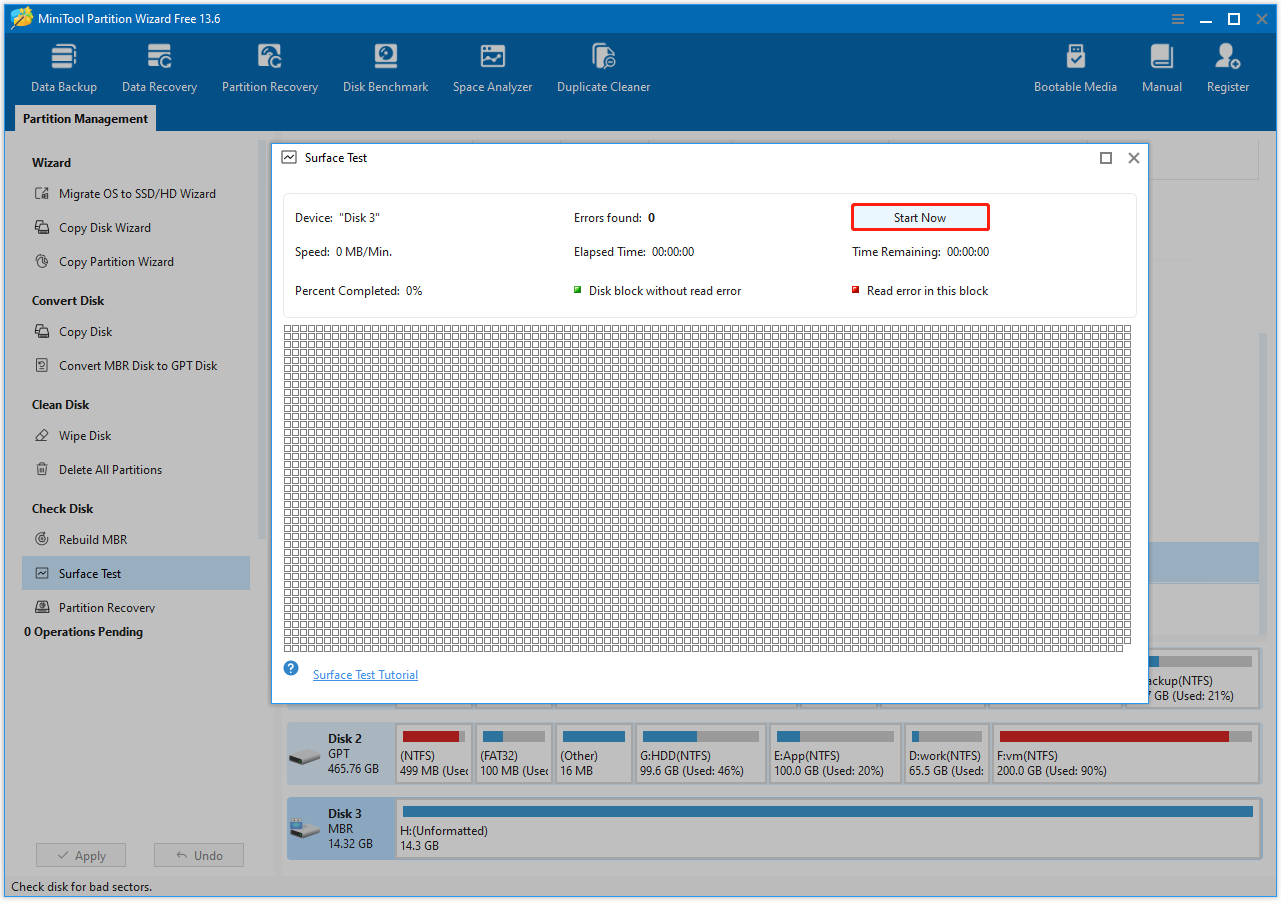Create Bootable Media
1281x901 pixels.
click(1075, 68)
